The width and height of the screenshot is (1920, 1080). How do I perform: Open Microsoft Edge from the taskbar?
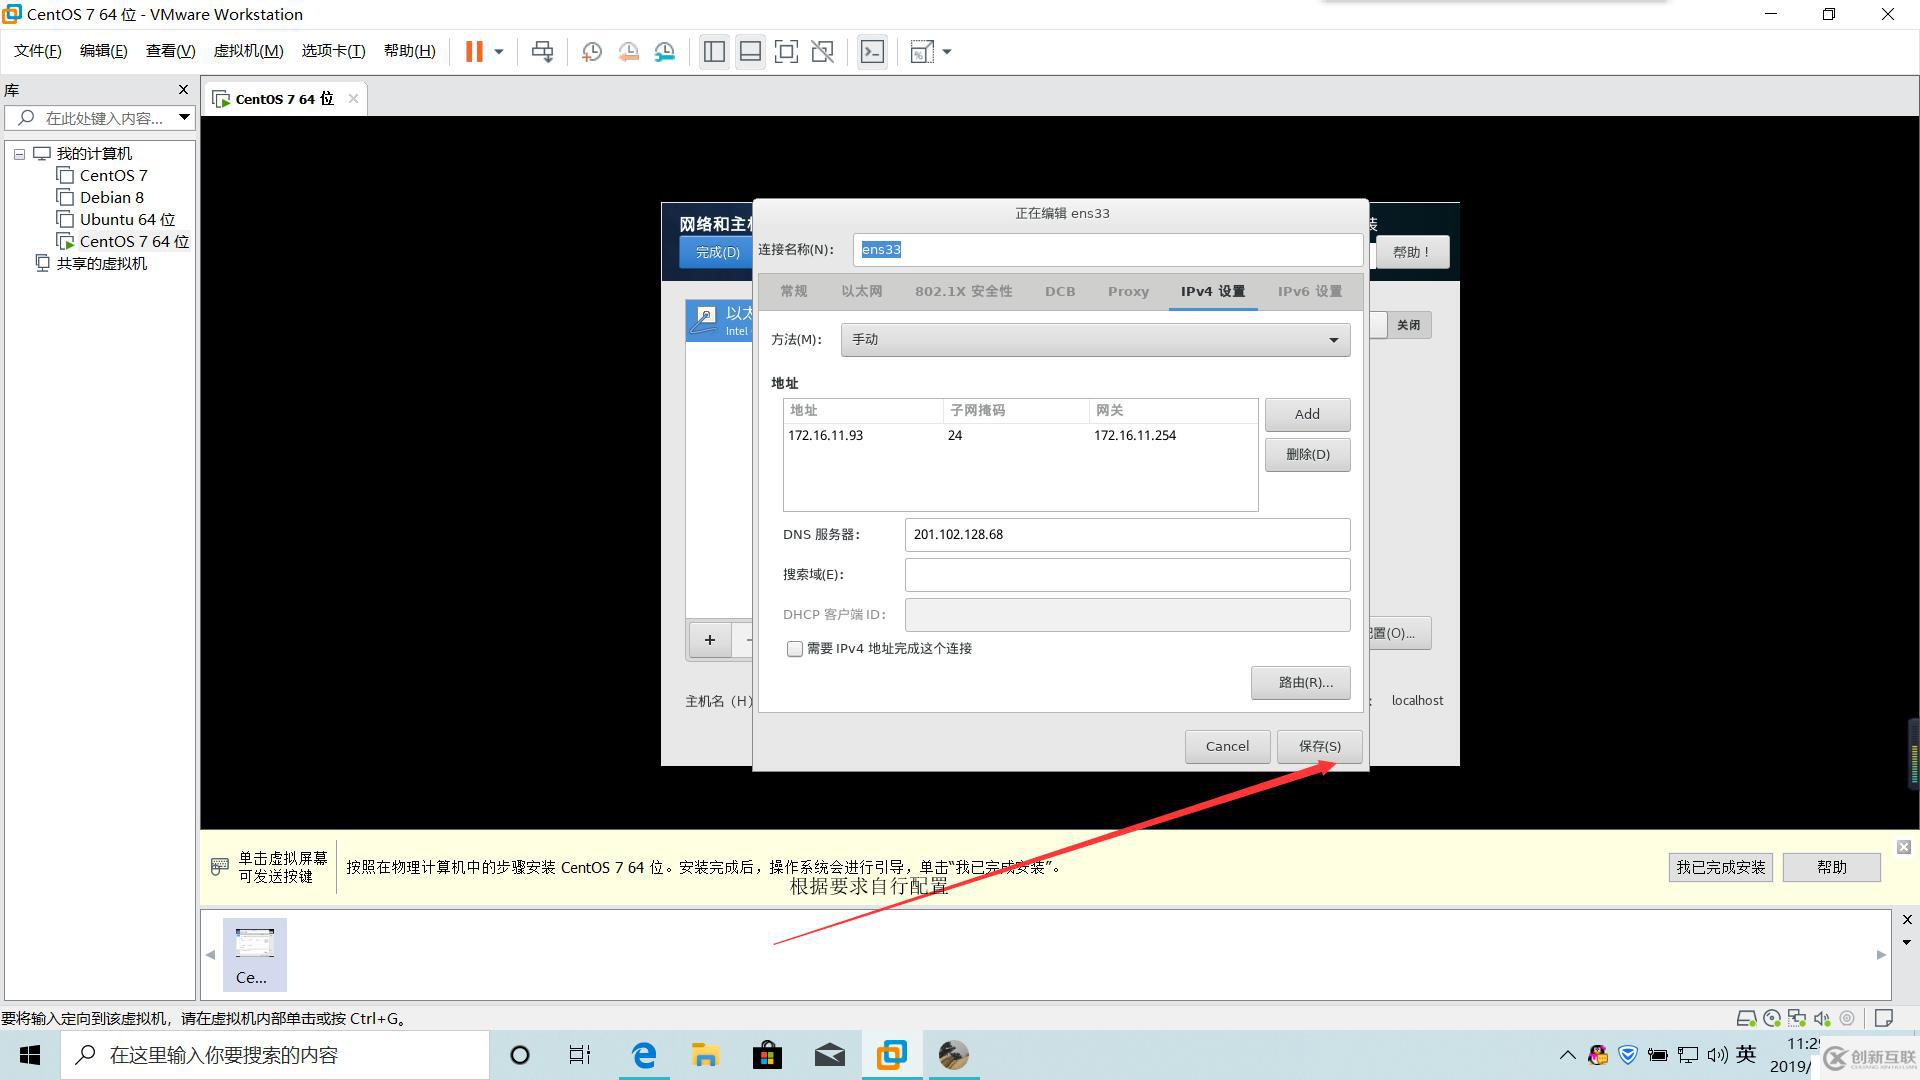[644, 1055]
